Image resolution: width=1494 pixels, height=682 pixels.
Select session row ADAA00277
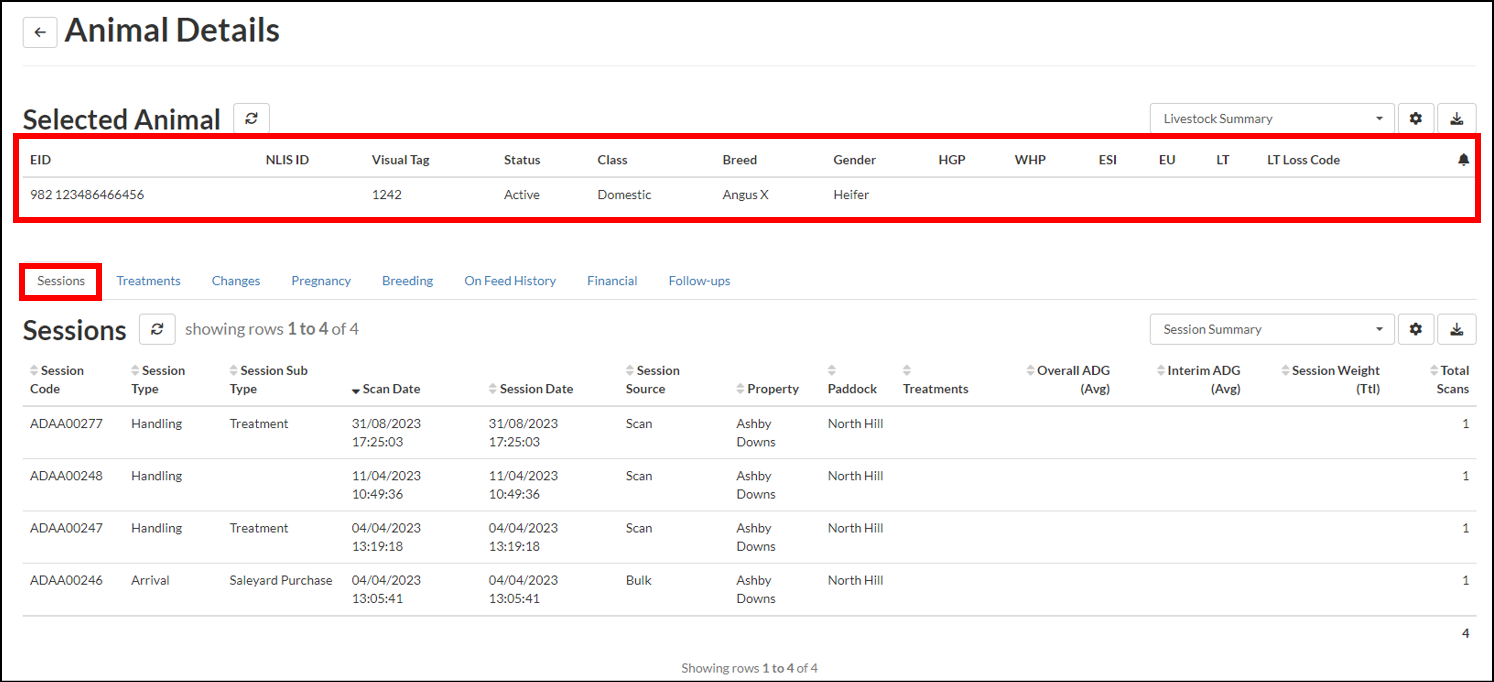click(x=66, y=424)
